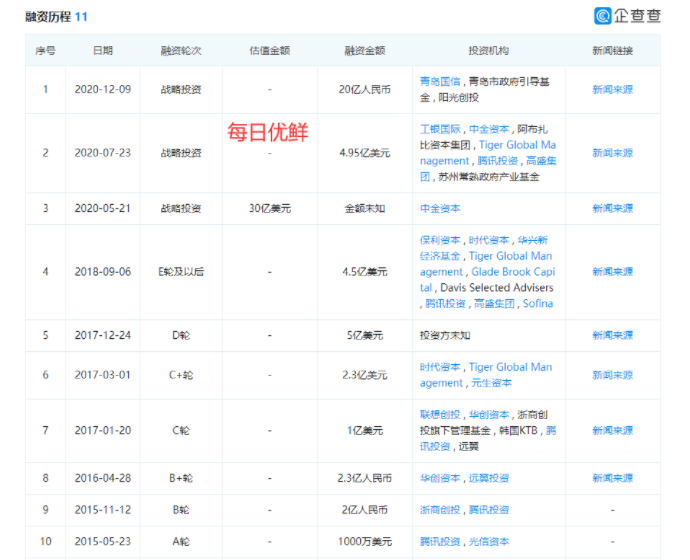690x560 pixels.
Task: Select the amount cell 4.5亿美元
Action: (365, 271)
